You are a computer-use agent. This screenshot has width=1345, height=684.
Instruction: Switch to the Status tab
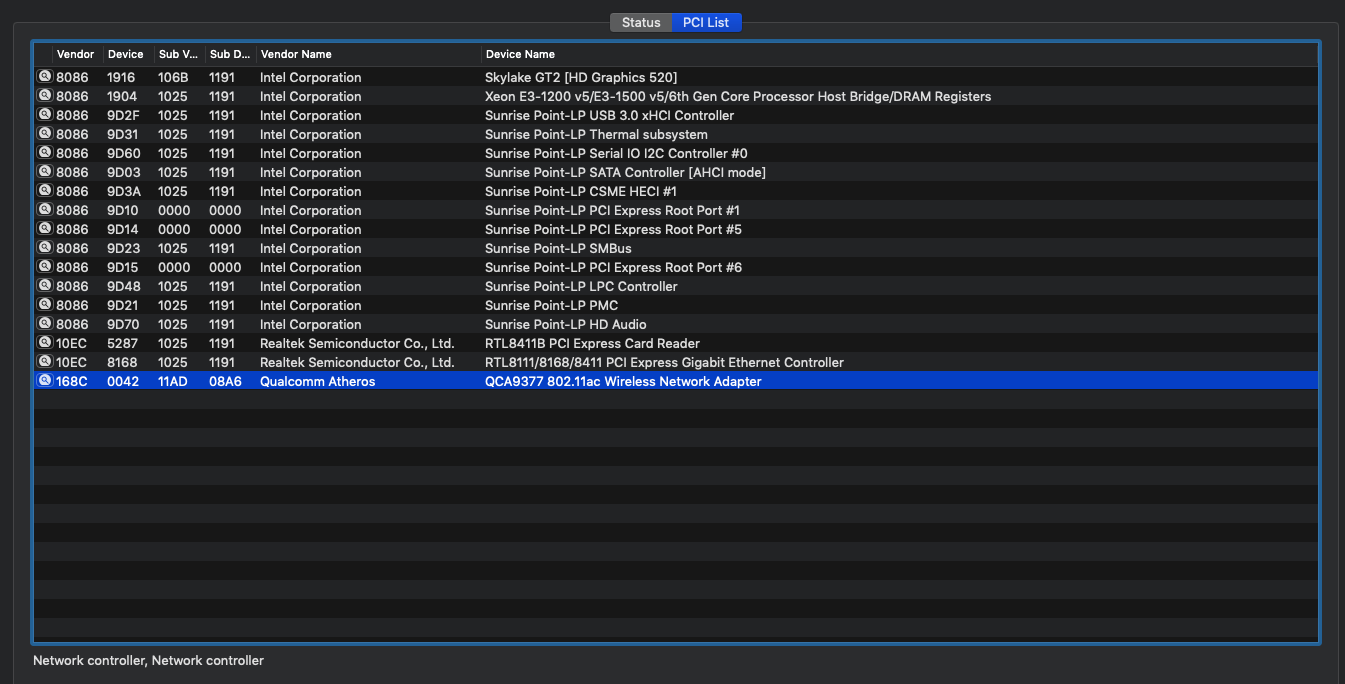coord(641,22)
